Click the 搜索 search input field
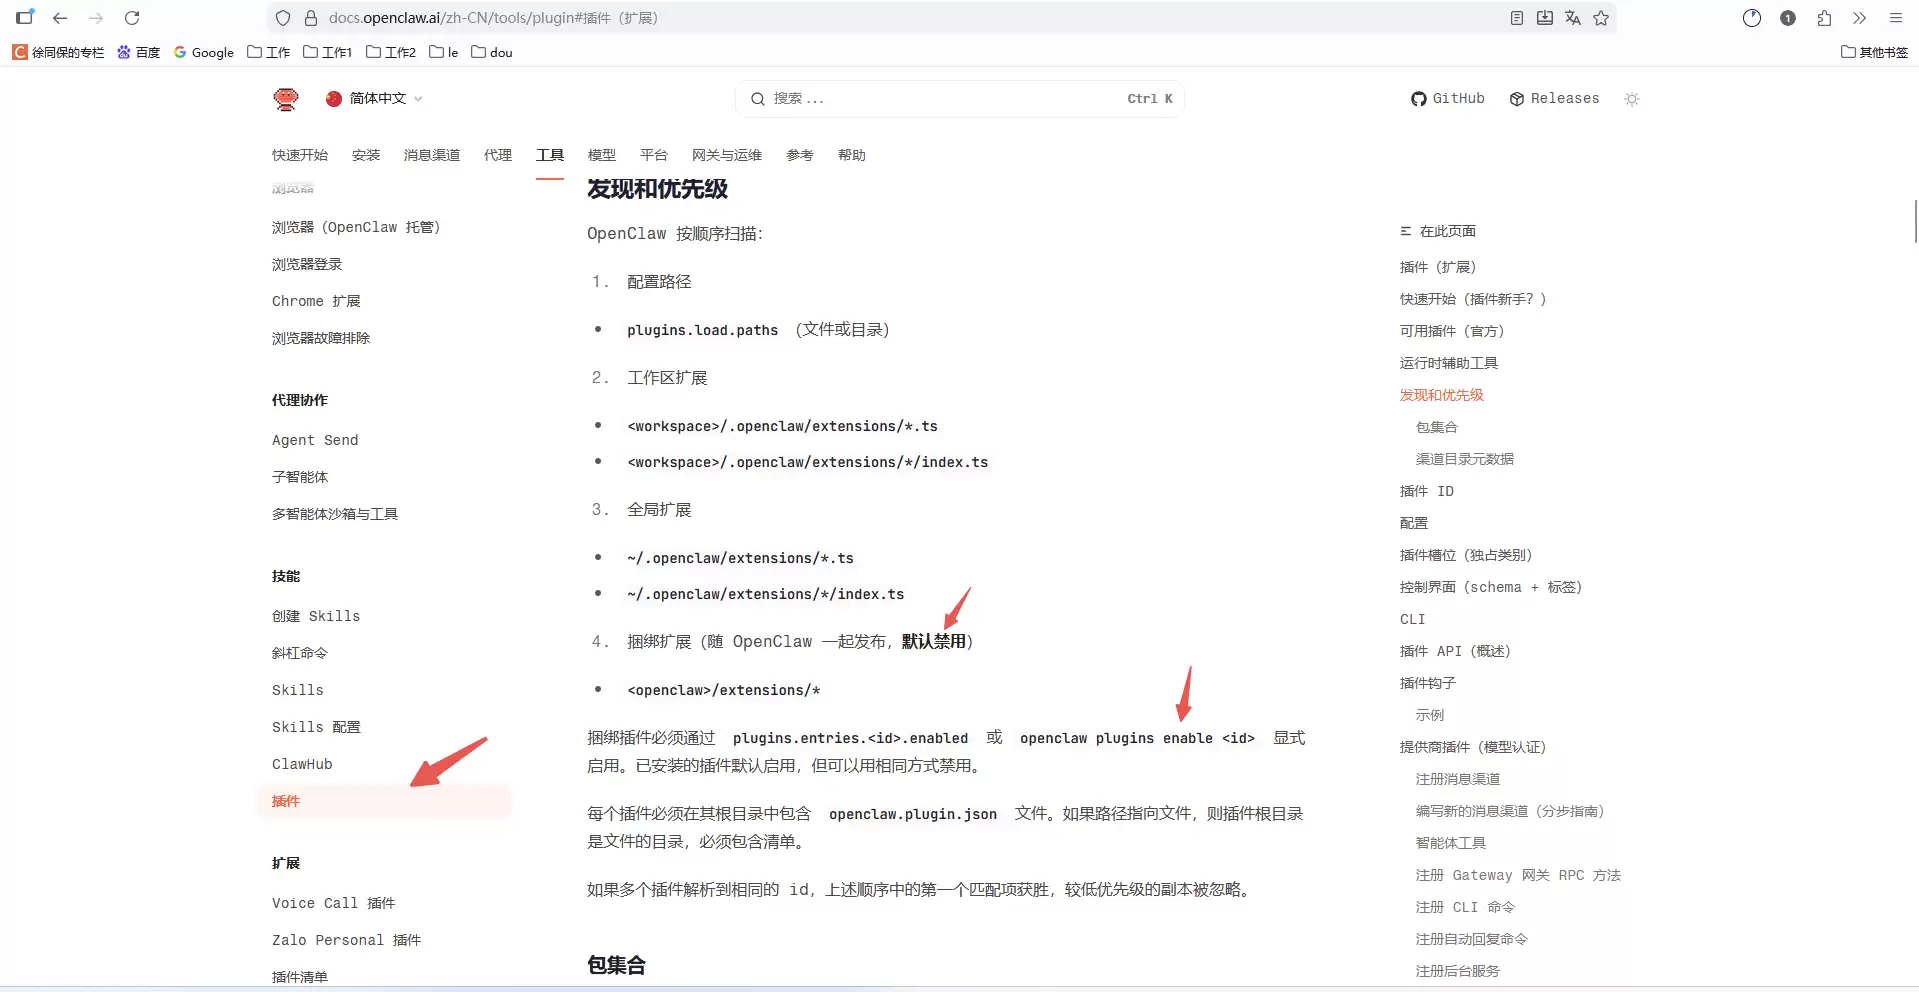The image size is (1919, 992). 940,99
